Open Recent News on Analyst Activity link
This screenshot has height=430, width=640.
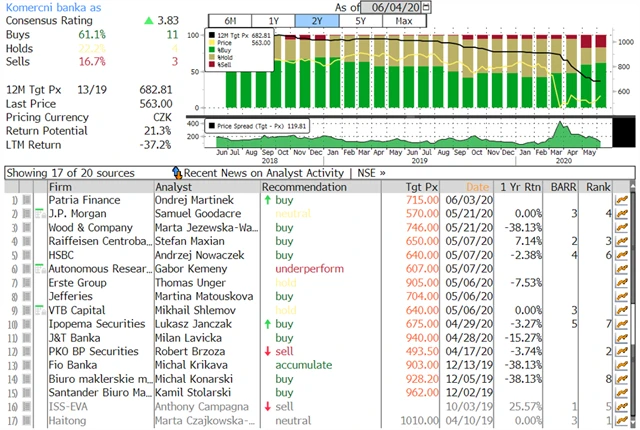click(x=264, y=173)
